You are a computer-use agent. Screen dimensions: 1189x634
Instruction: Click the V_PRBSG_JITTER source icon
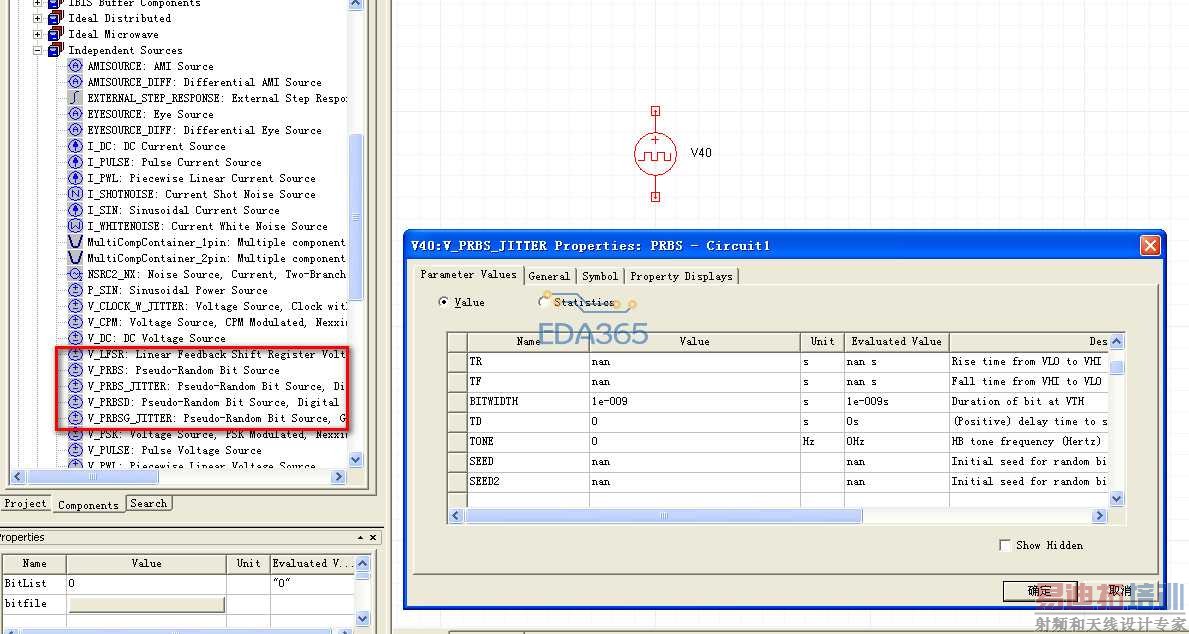[75, 418]
